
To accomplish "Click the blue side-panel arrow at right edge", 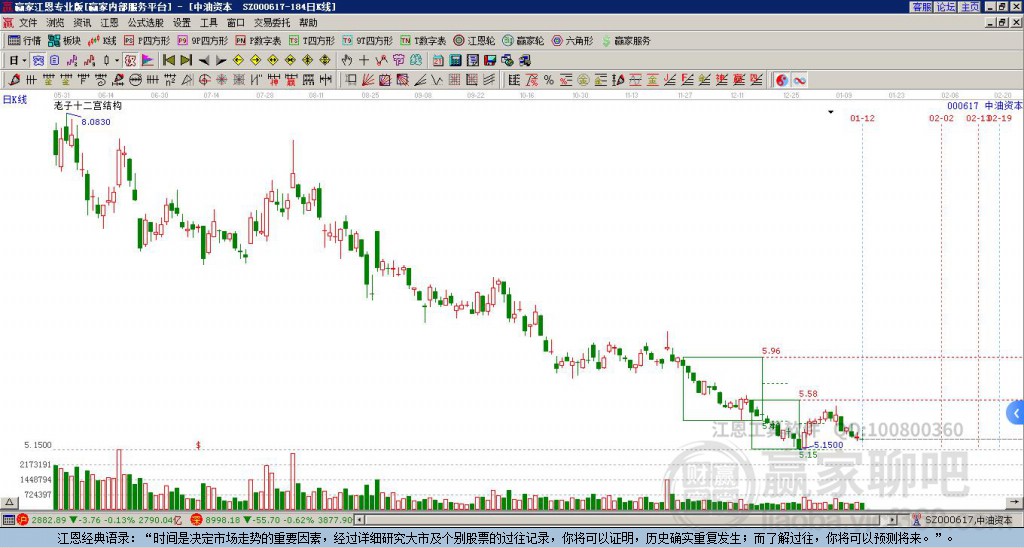I will pos(1017,412).
